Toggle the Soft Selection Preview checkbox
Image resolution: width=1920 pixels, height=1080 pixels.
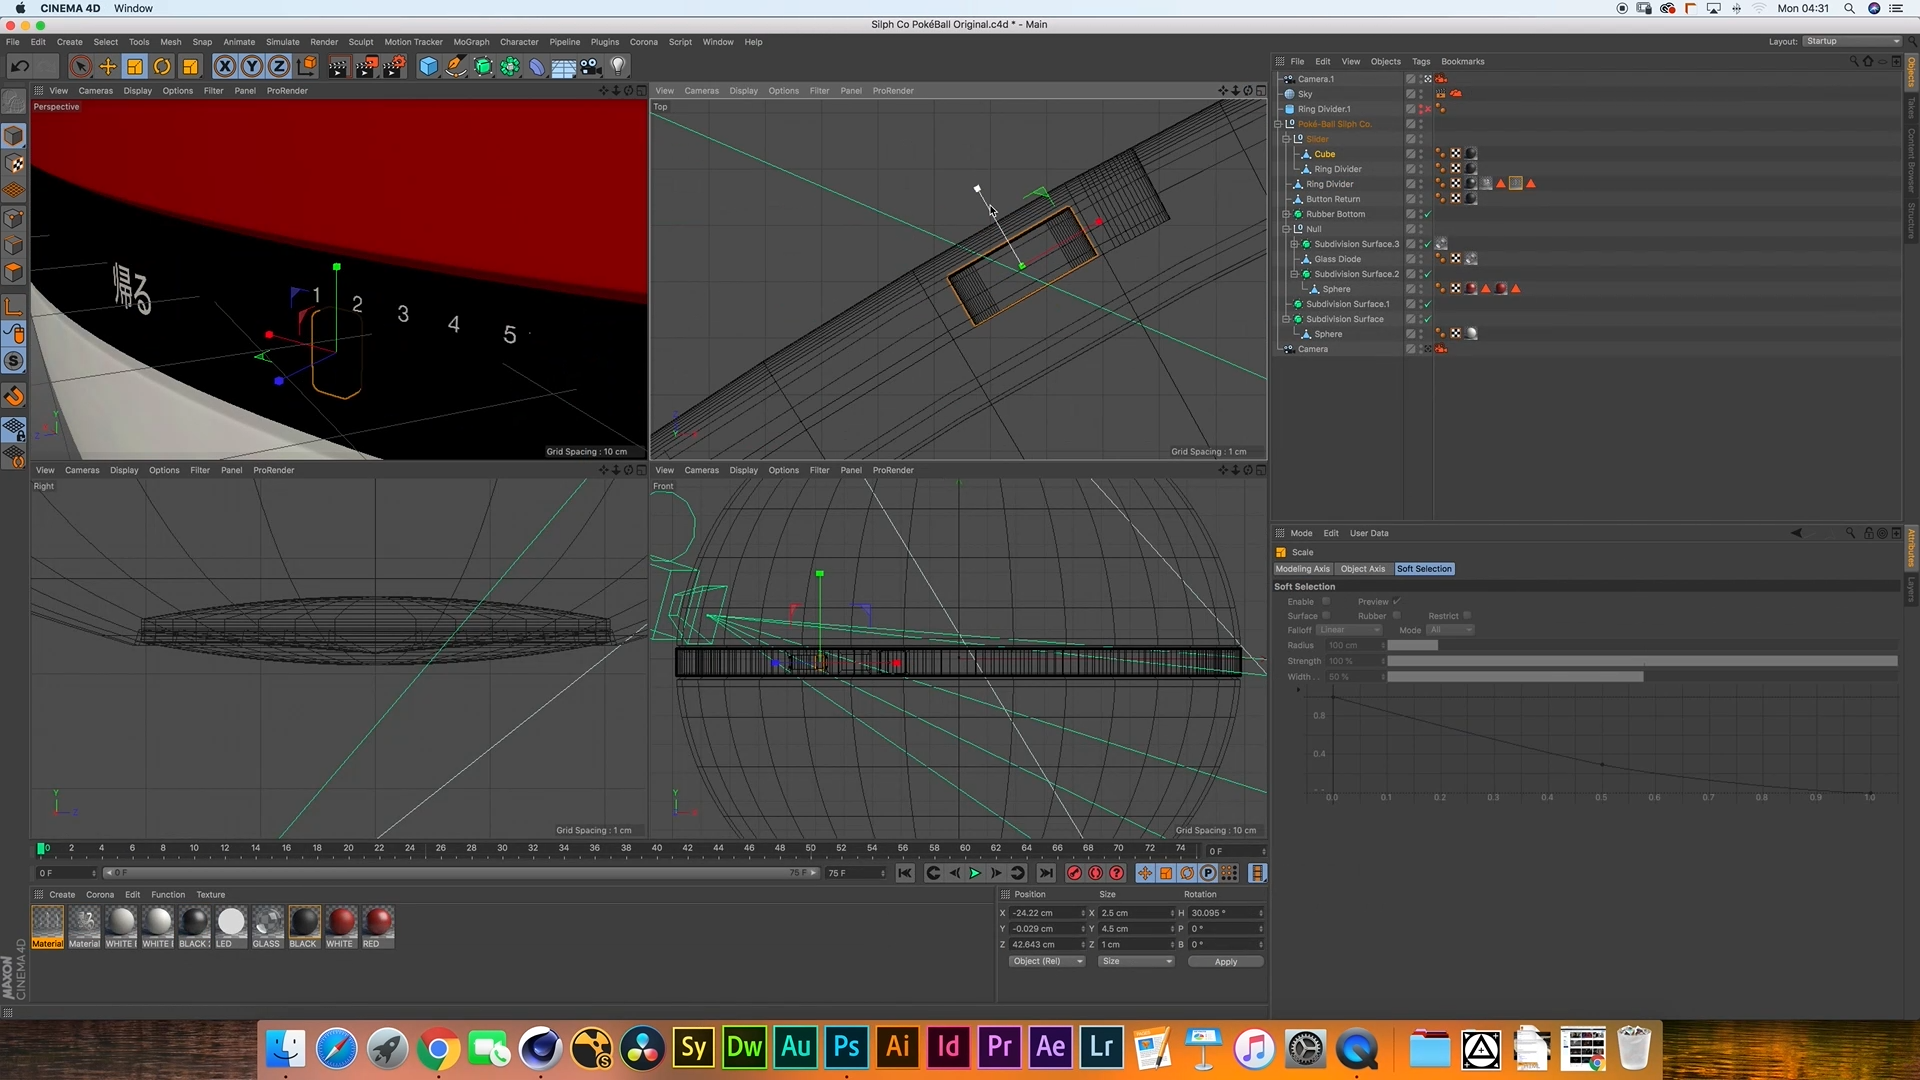point(1397,601)
